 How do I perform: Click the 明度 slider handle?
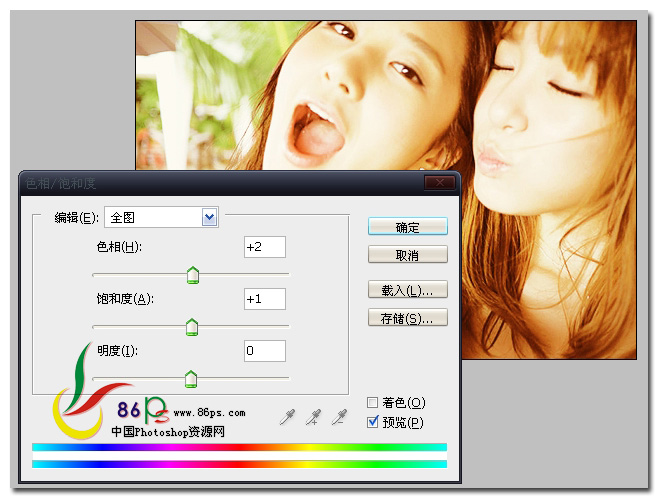click(x=191, y=379)
